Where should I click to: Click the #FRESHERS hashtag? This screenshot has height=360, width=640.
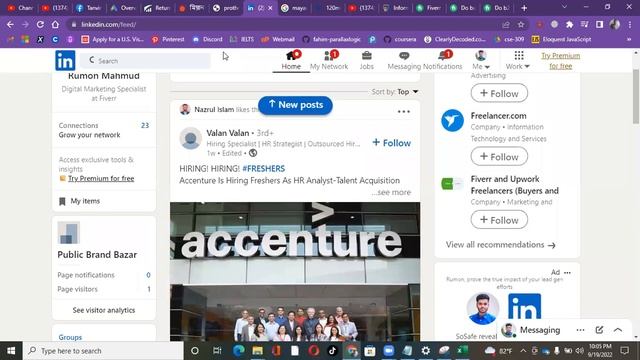point(264,169)
